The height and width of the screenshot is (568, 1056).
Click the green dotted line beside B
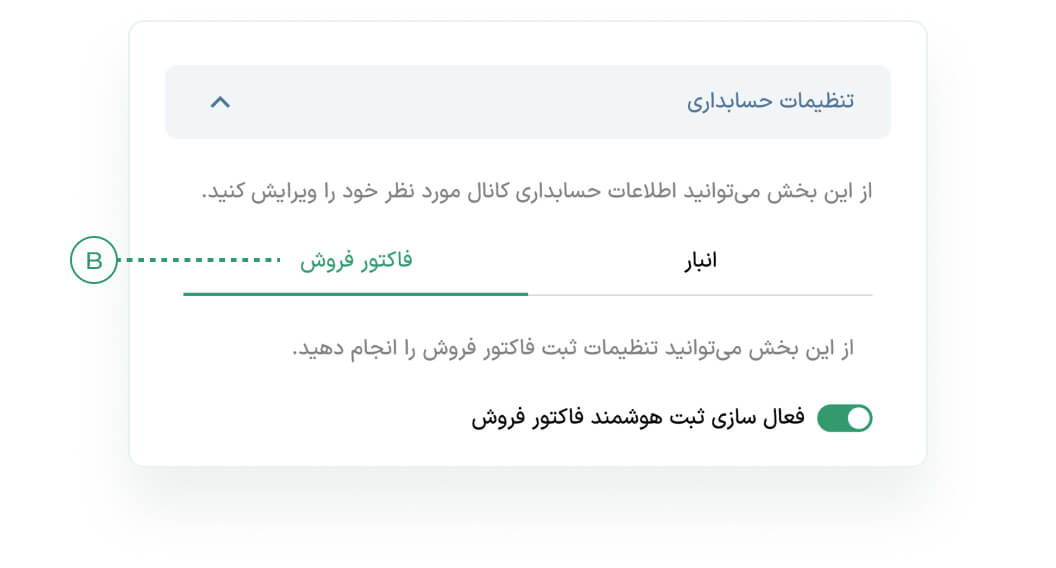(x=200, y=261)
